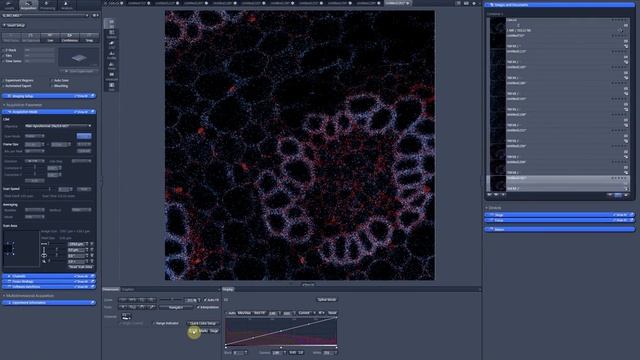This screenshot has width=640, height=360.
Task: Click the Scan Area preview box
Action: pyautogui.click(x=21, y=249)
